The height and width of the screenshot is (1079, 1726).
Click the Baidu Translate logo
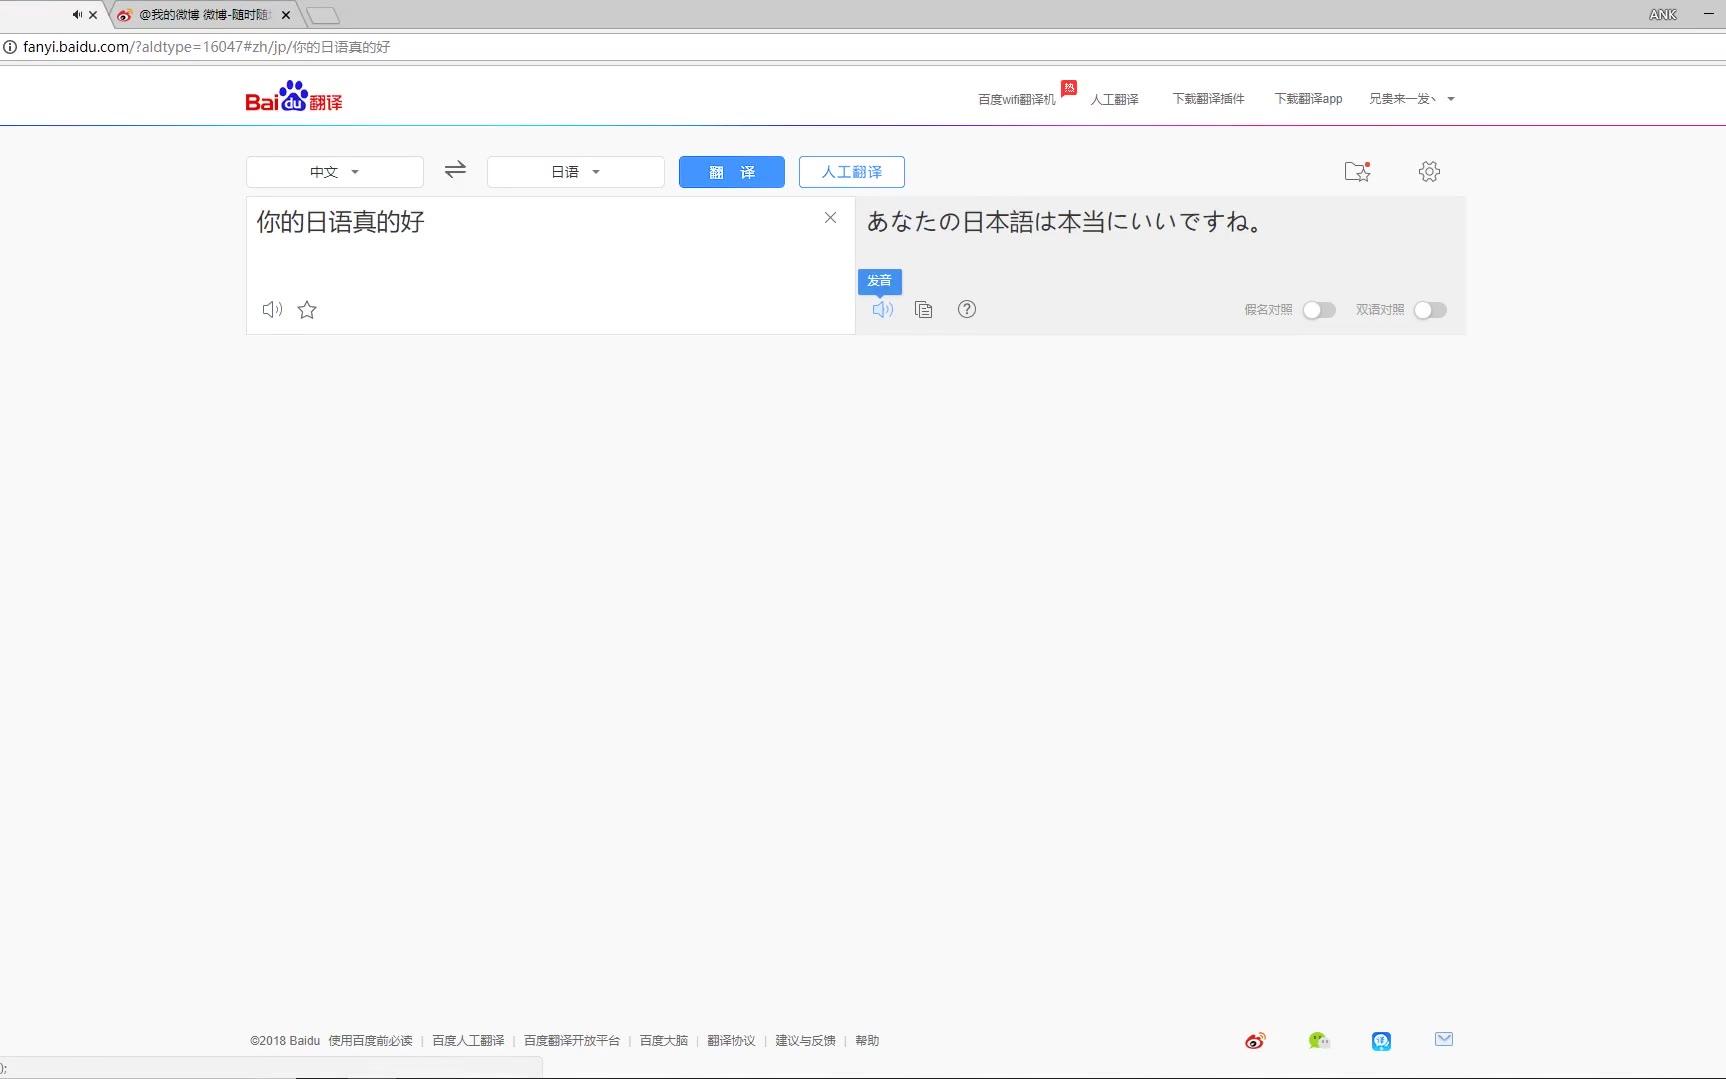coord(294,97)
